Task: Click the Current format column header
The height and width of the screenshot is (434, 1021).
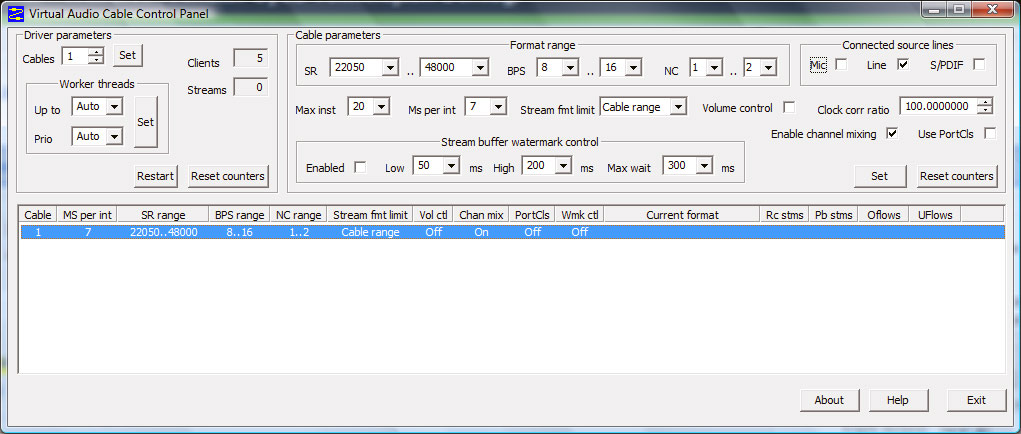Action: (x=682, y=215)
